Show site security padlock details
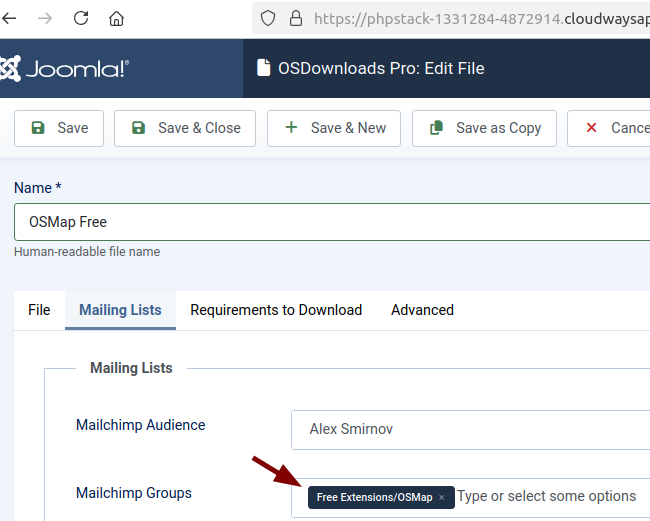The image size is (650, 521). tap(296, 18)
